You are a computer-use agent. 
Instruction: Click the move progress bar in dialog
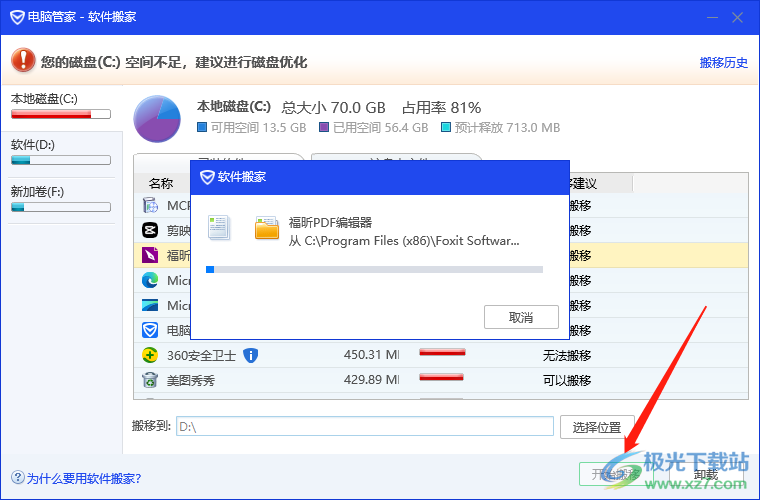pos(374,269)
